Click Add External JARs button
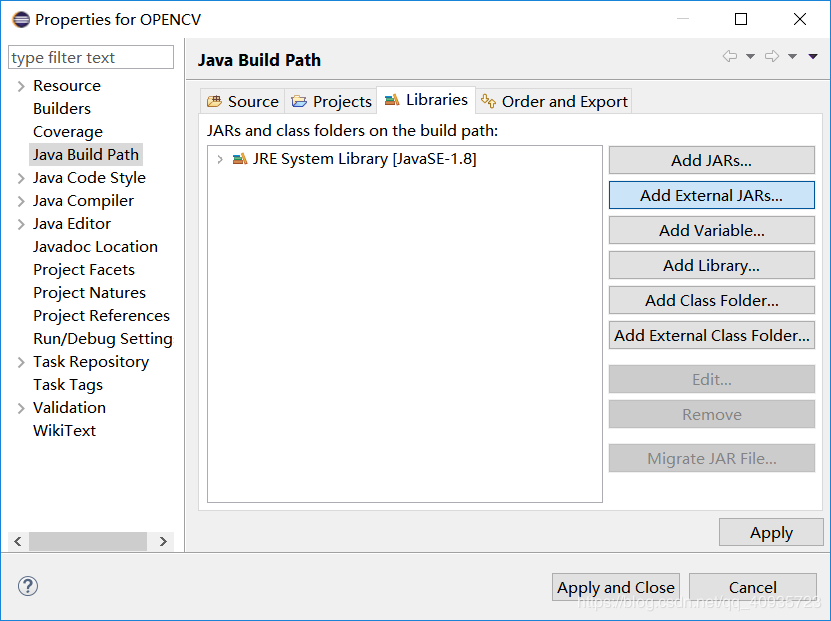The height and width of the screenshot is (621, 831). (x=711, y=195)
